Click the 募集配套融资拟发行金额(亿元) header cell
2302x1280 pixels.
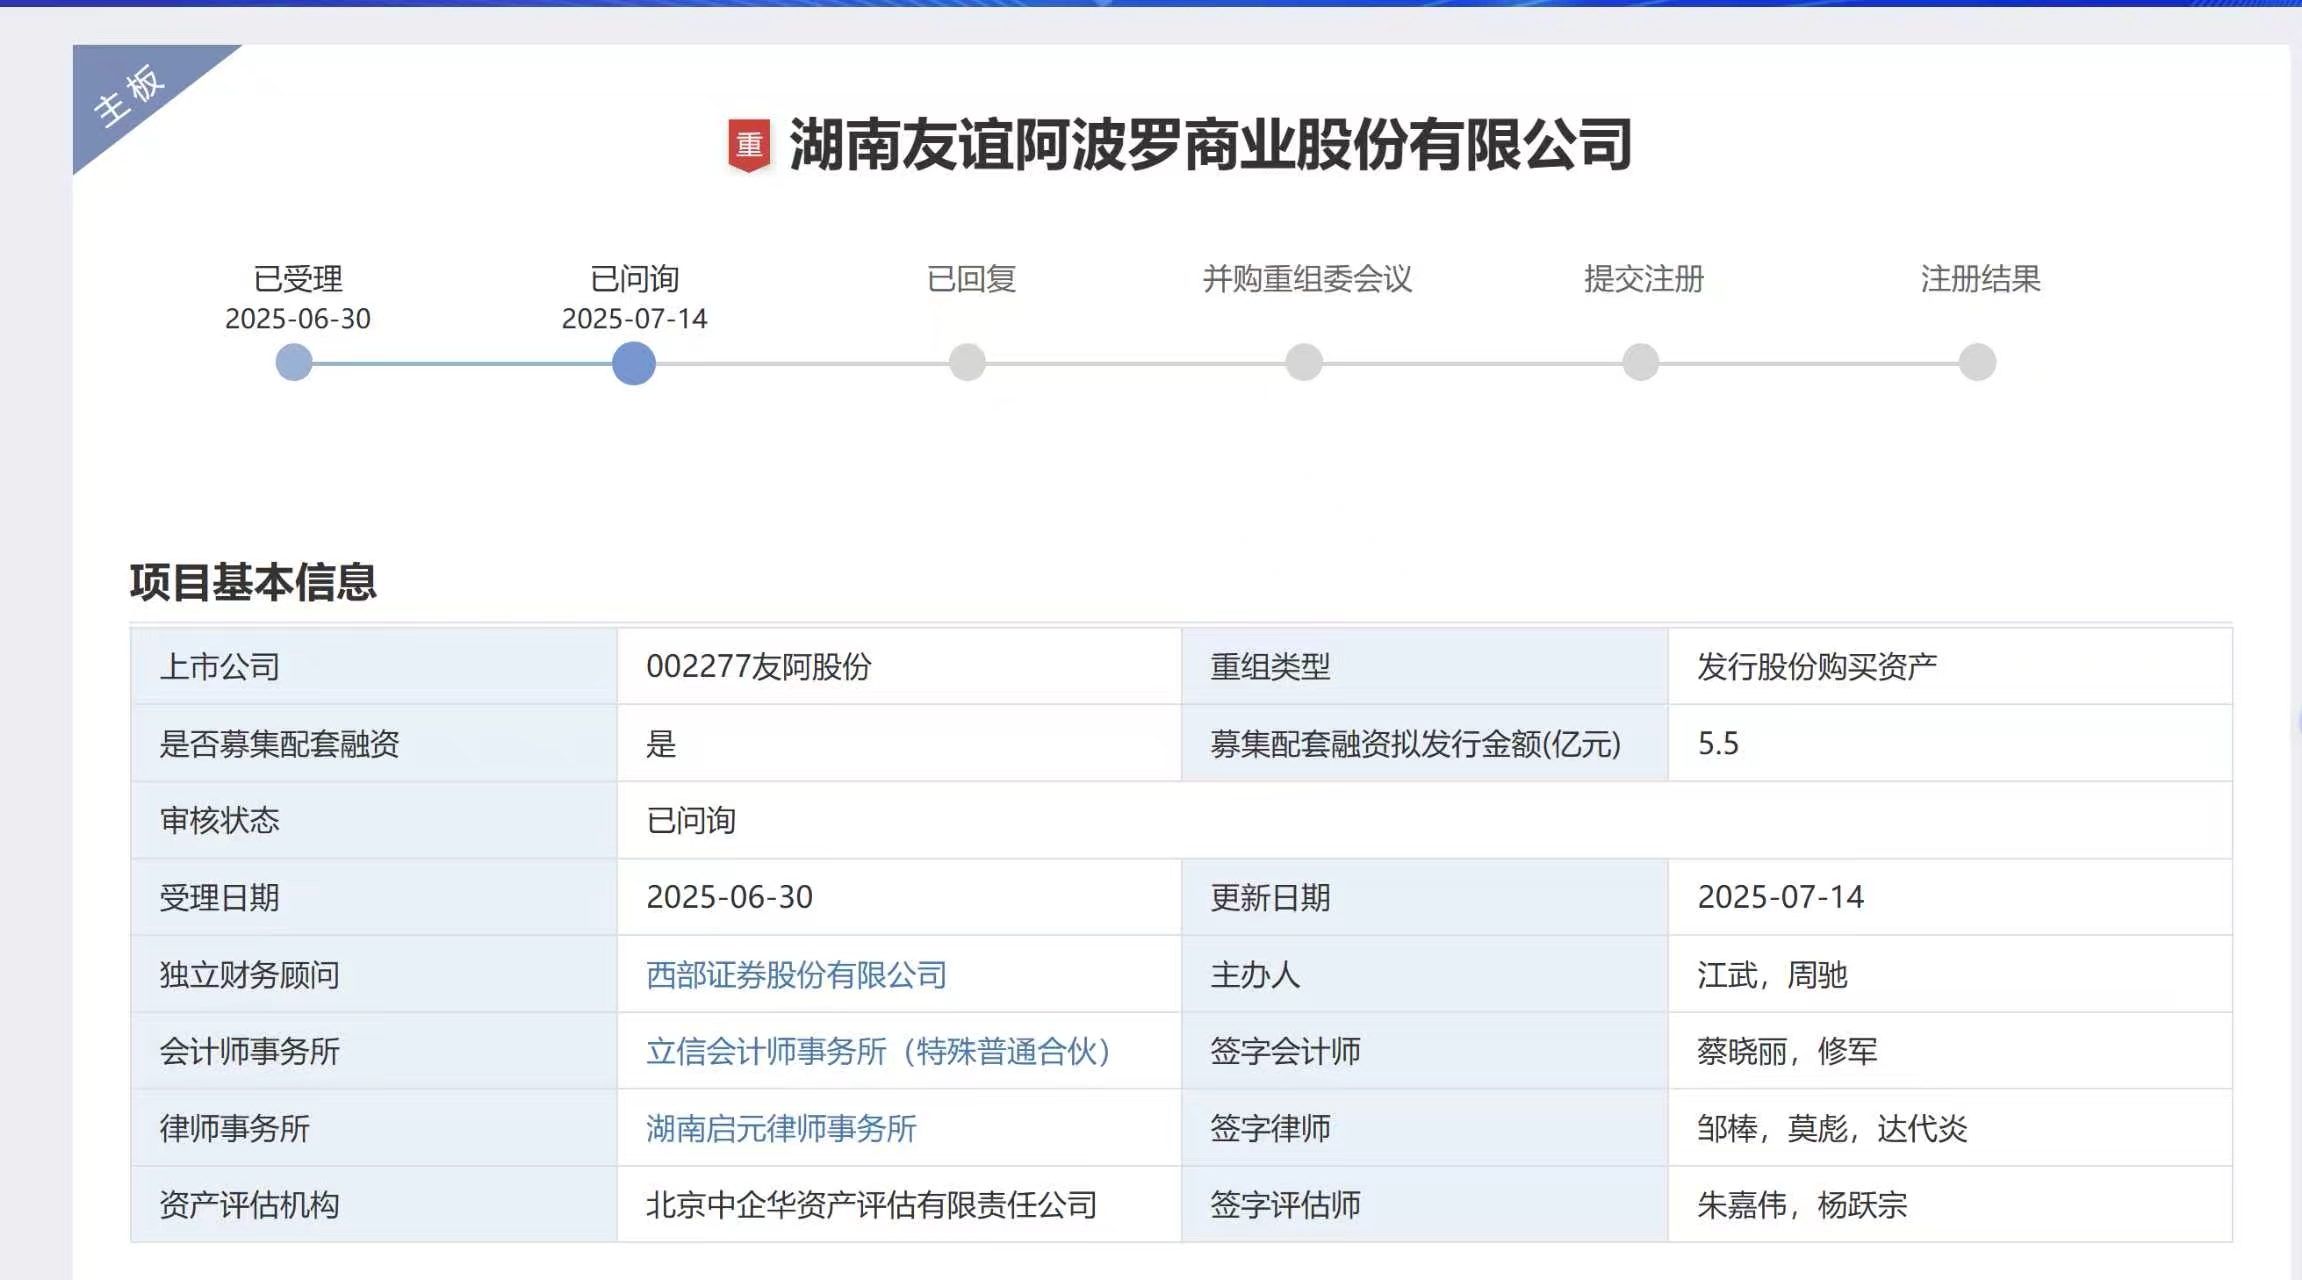tap(1425, 743)
